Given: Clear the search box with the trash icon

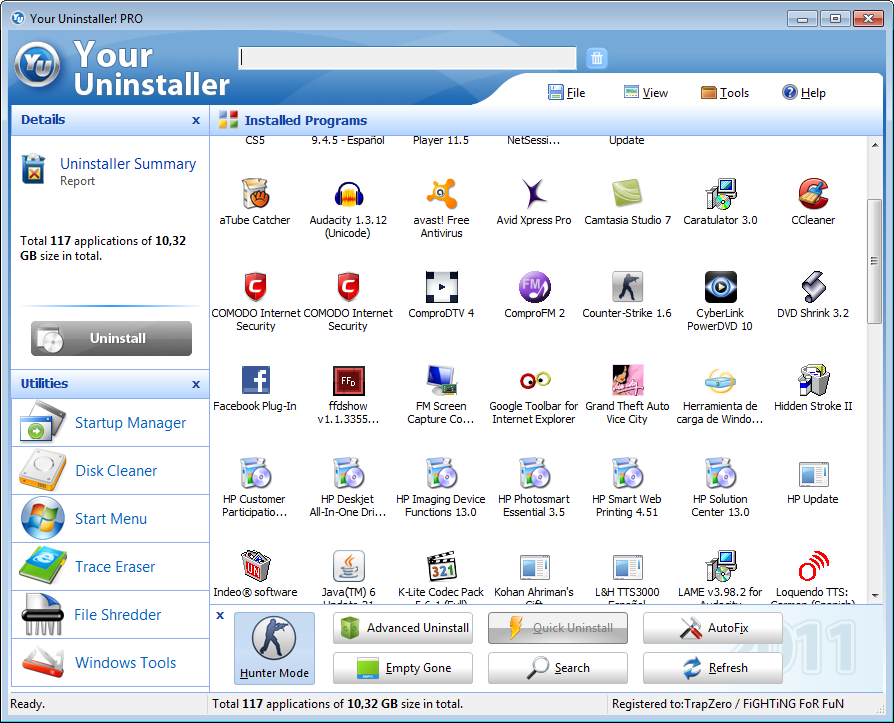Looking at the screenshot, I should pos(596,58).
